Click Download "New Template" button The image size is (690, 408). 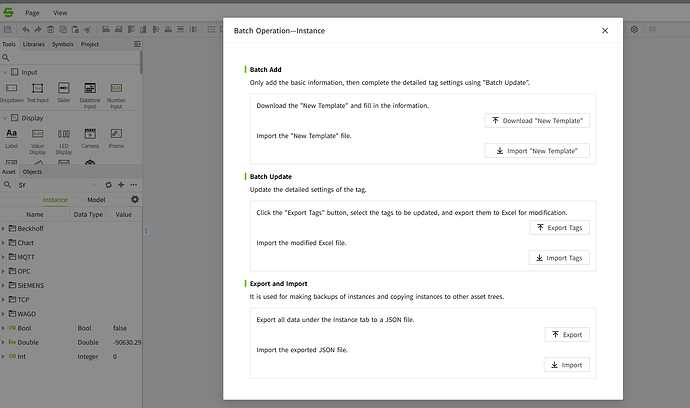coord(537,120)
